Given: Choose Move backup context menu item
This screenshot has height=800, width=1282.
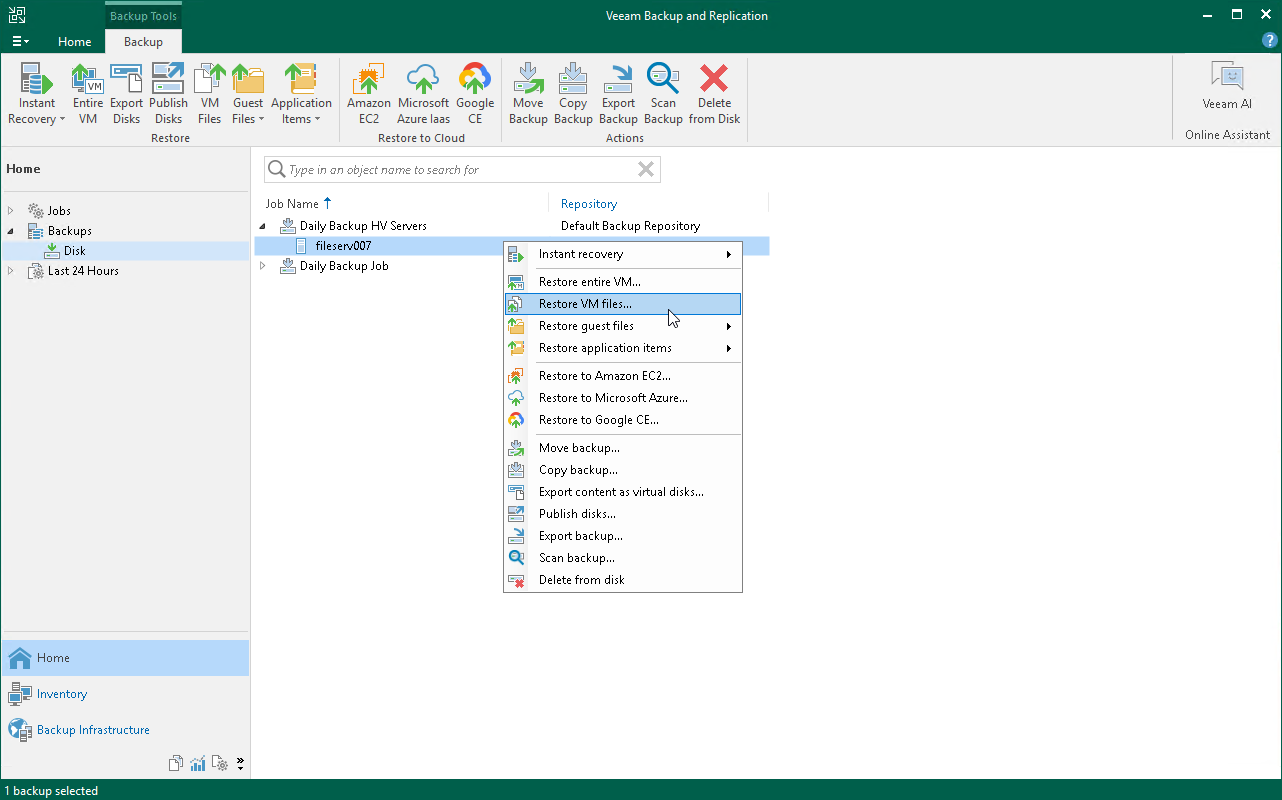Looking at the screenshot, I should pos(623,448).
